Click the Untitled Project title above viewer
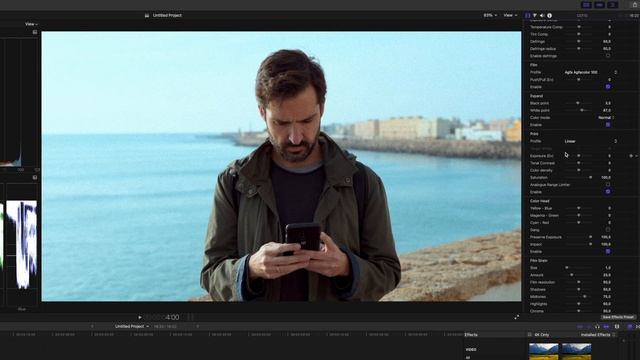The width and height of the screenshot is (640, 360). click(x=167, y=16)
